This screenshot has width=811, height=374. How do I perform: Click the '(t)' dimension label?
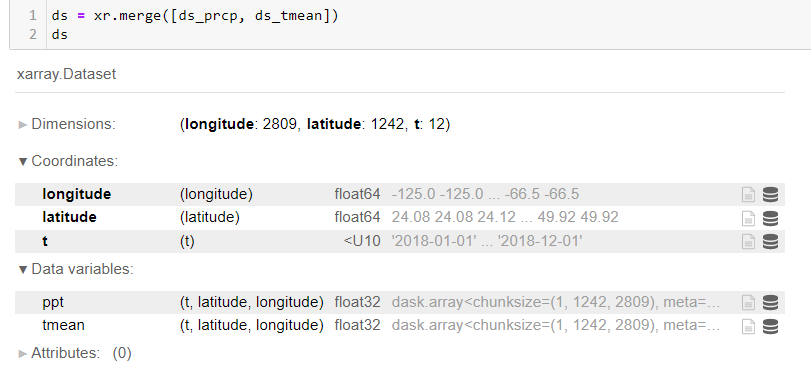click(x=187, y=242)
